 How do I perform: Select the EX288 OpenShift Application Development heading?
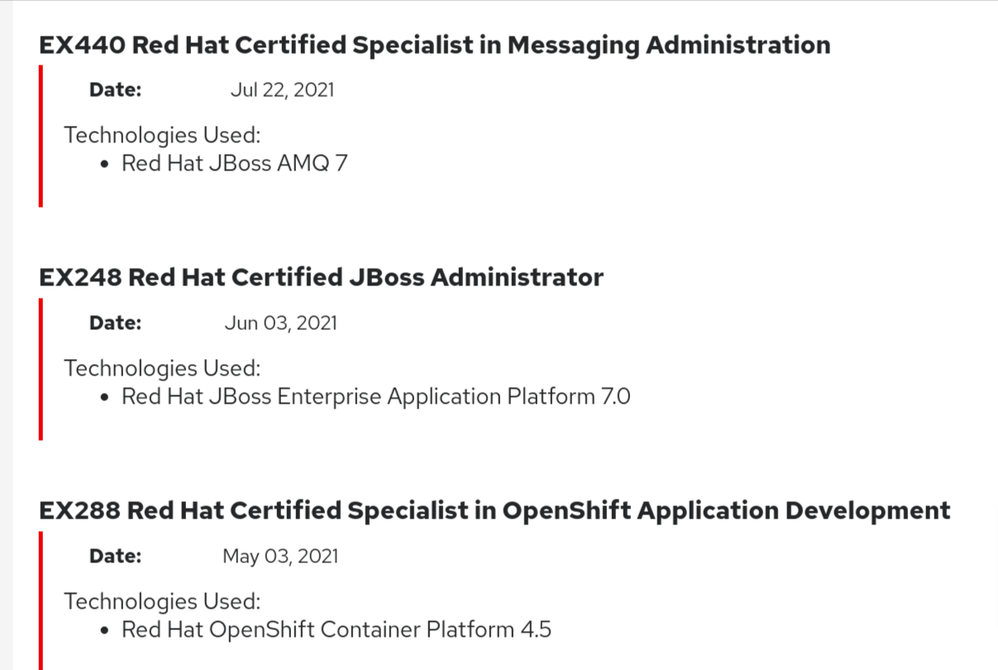click(494, 511)
